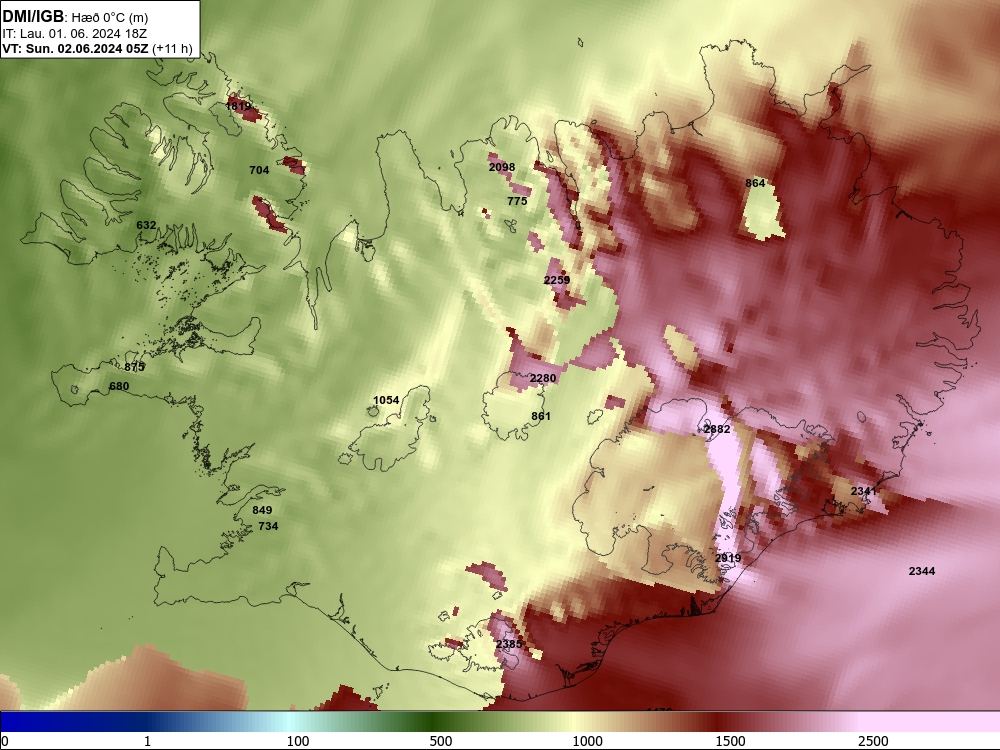Screen dimensions: 1000x750
Task: Click the 'VT: Sun. 02.06.2024 05Z' line
Action: point(75,48)
